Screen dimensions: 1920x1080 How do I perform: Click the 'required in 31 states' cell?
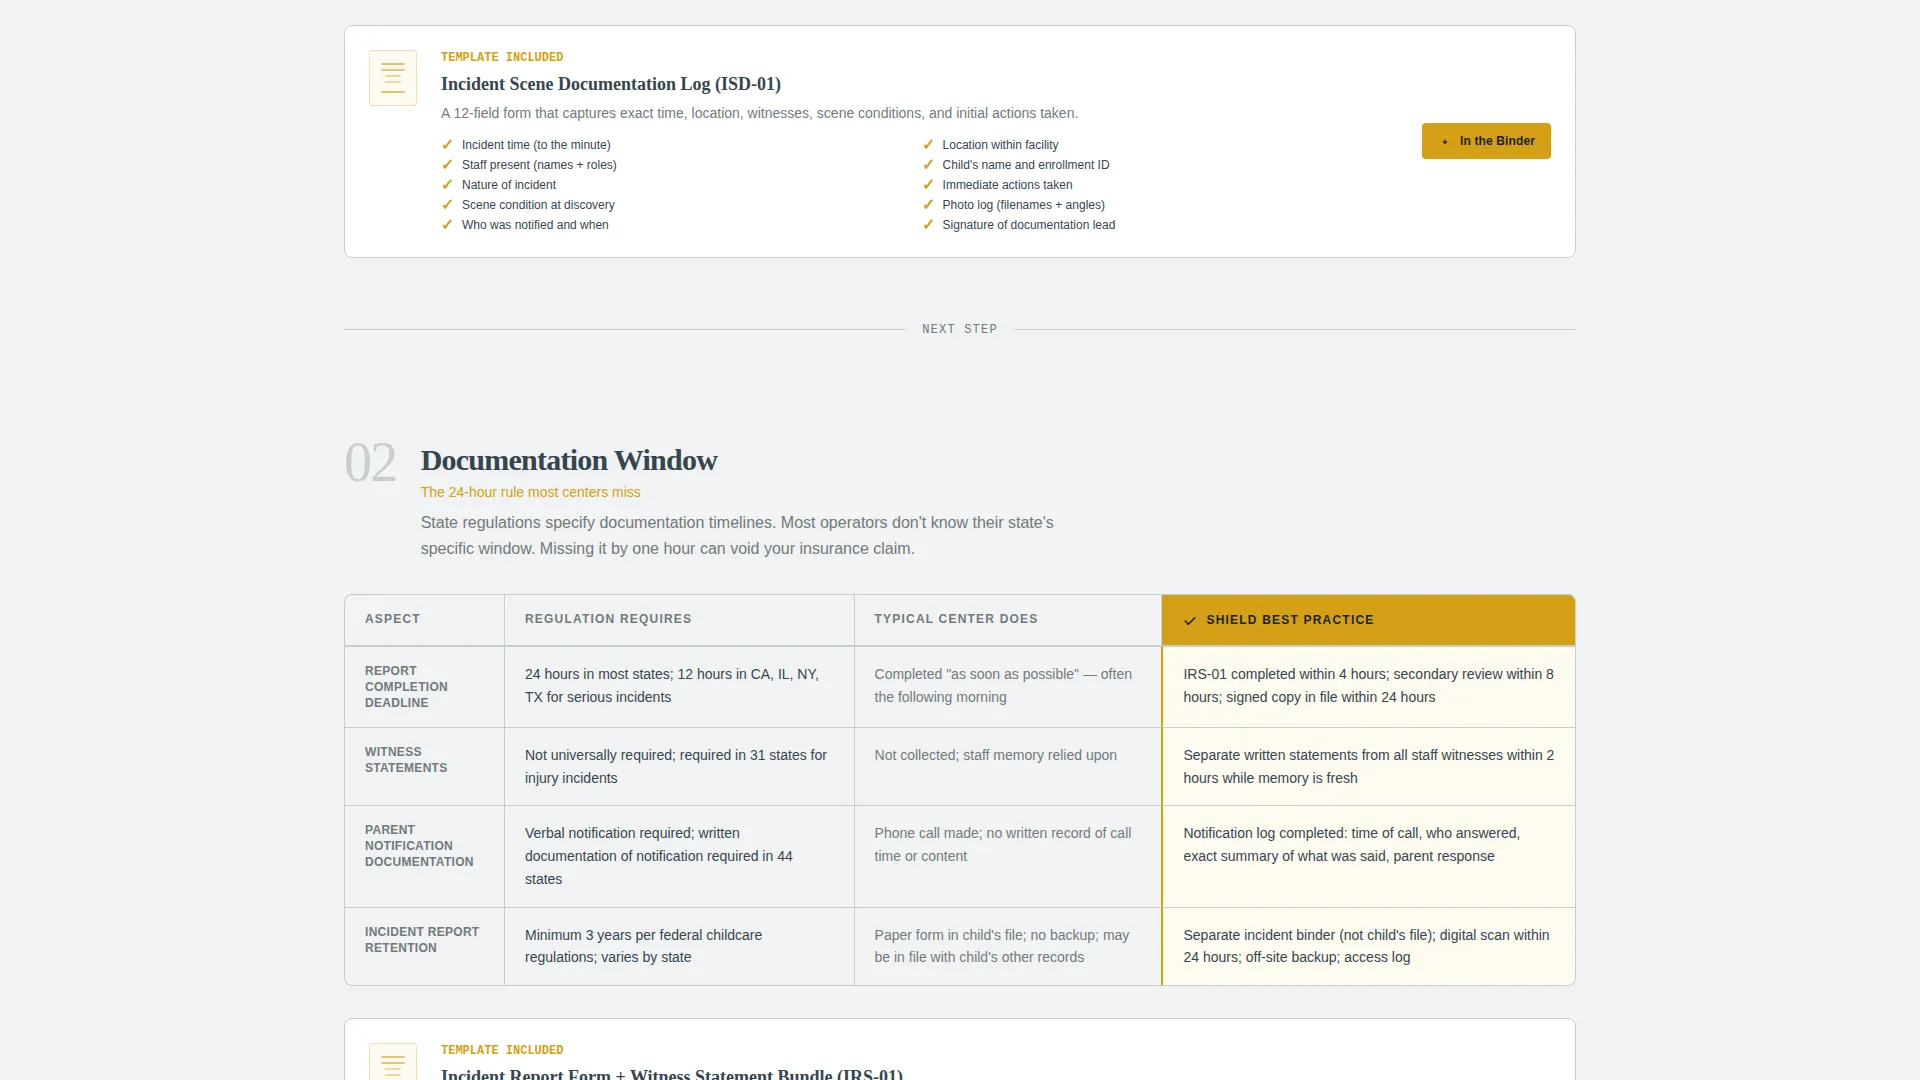679,767
